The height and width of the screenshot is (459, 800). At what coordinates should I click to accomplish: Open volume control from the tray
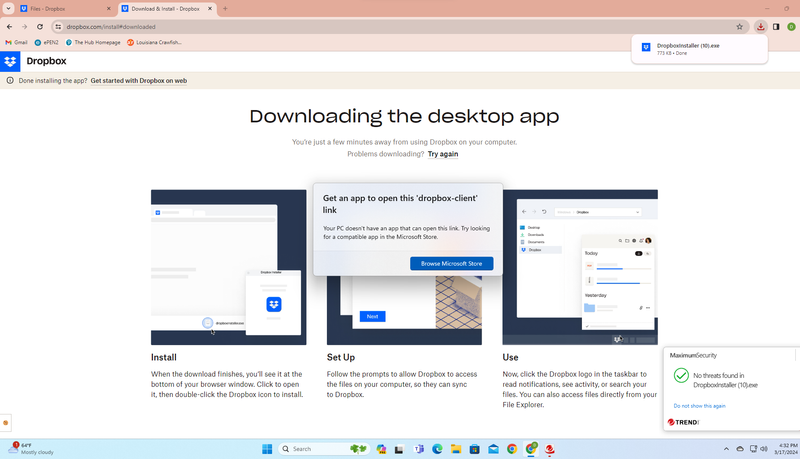pos(764,449)
